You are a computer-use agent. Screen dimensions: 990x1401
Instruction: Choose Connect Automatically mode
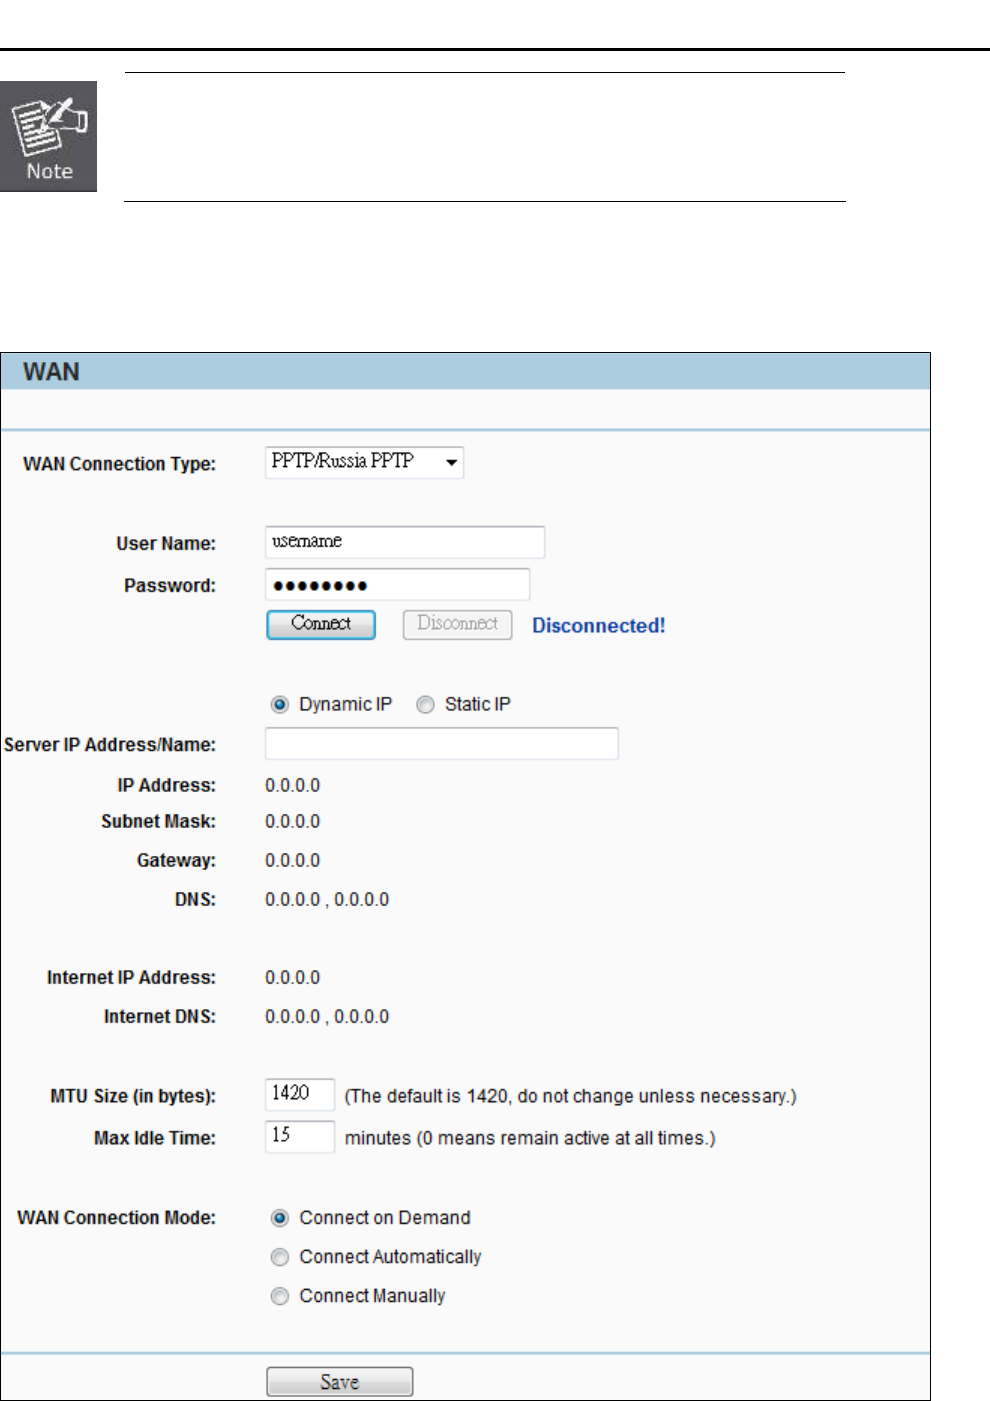click(280, 1257)
